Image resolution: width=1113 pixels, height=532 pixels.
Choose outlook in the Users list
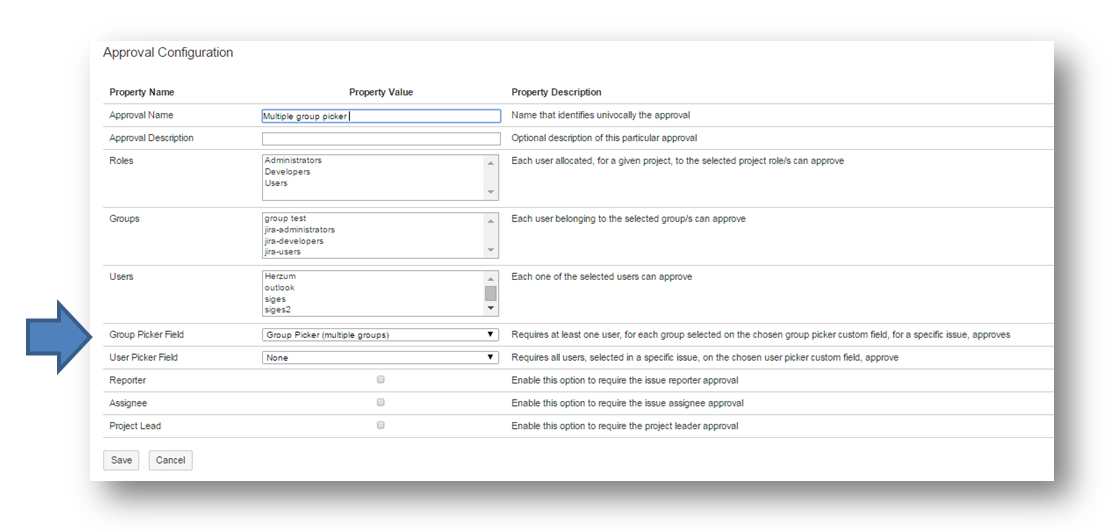279,288
